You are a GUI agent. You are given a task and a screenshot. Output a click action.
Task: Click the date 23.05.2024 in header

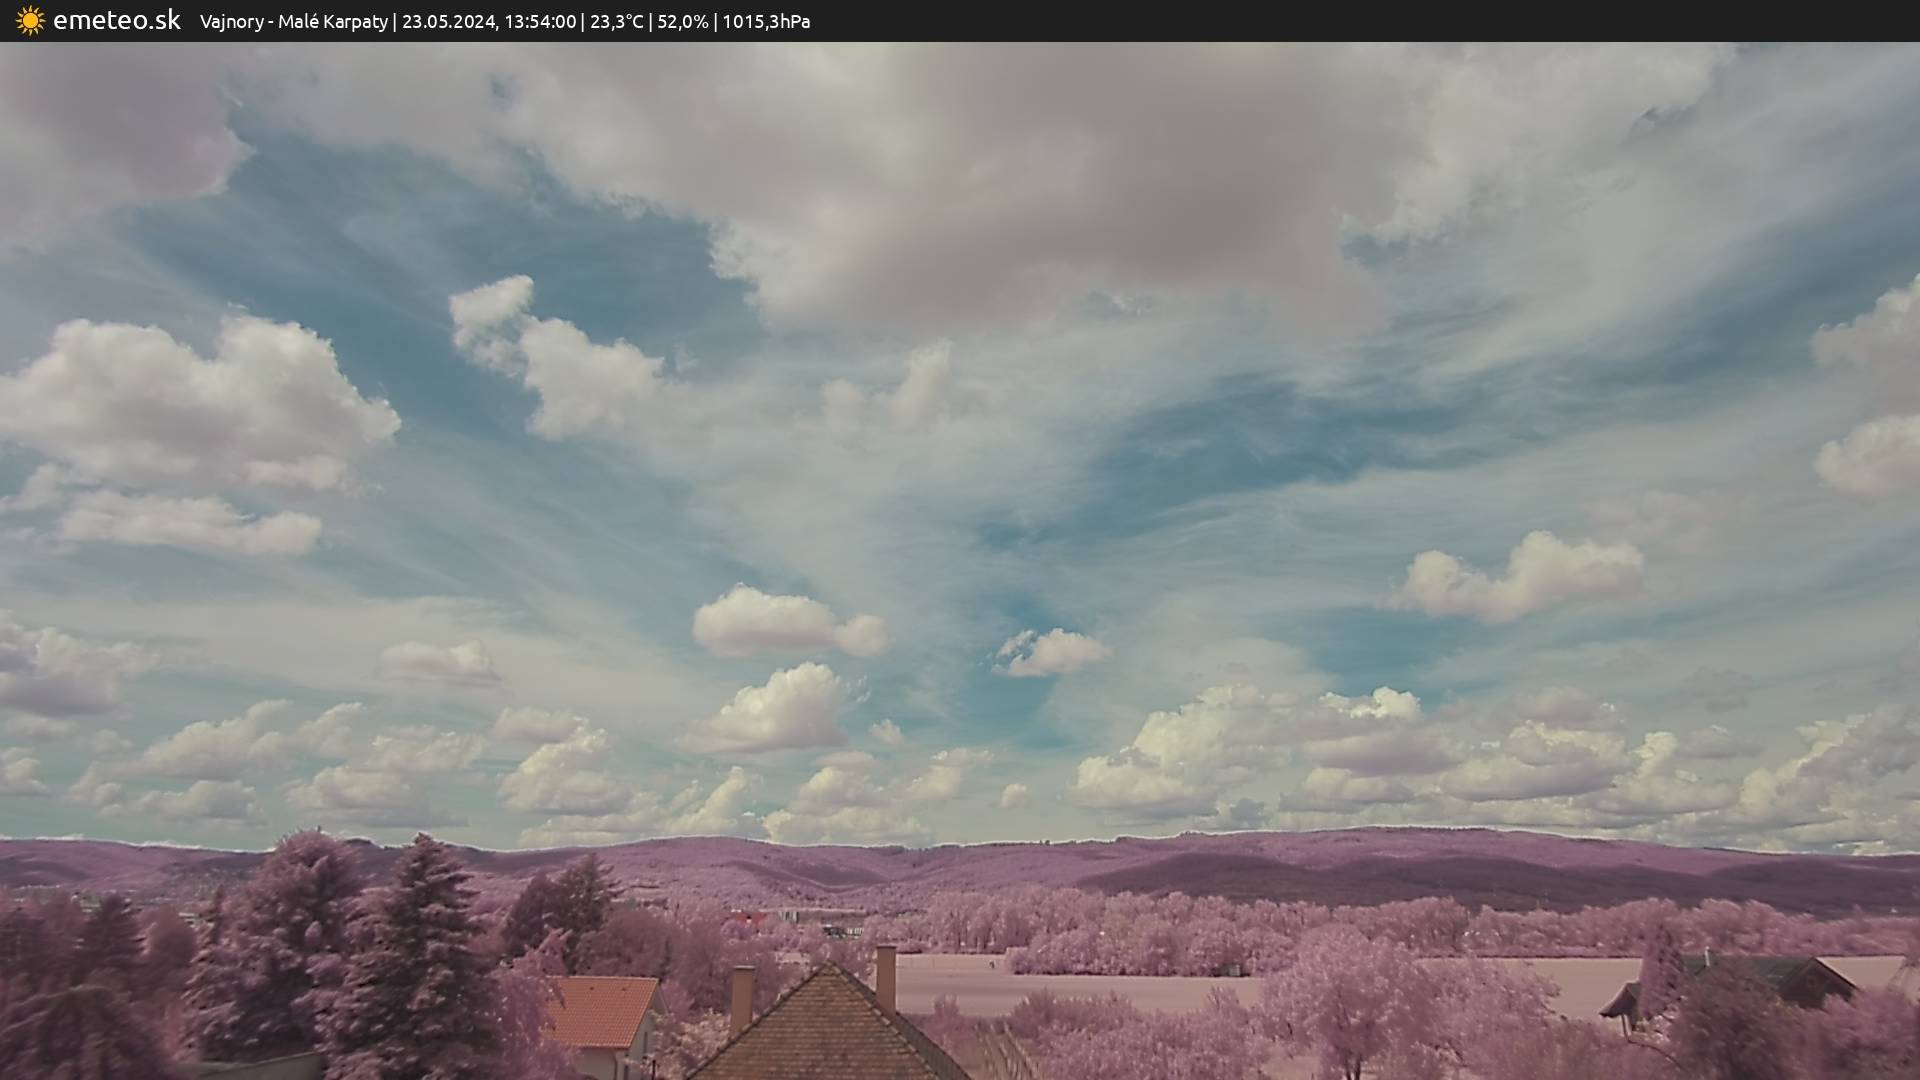click(x=449, y=22)
